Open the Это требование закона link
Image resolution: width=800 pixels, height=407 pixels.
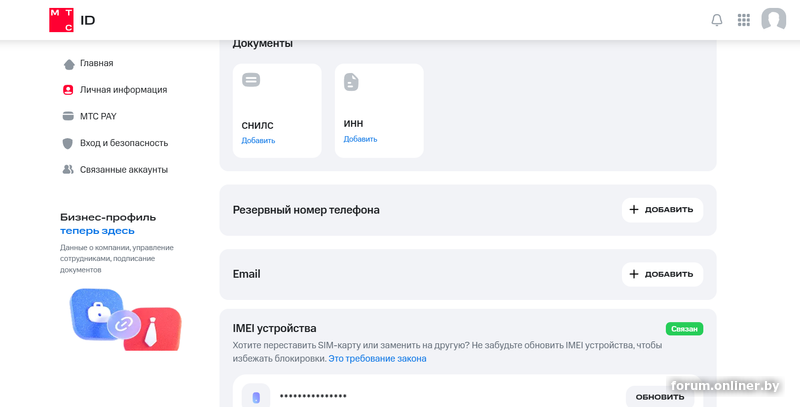377,359
